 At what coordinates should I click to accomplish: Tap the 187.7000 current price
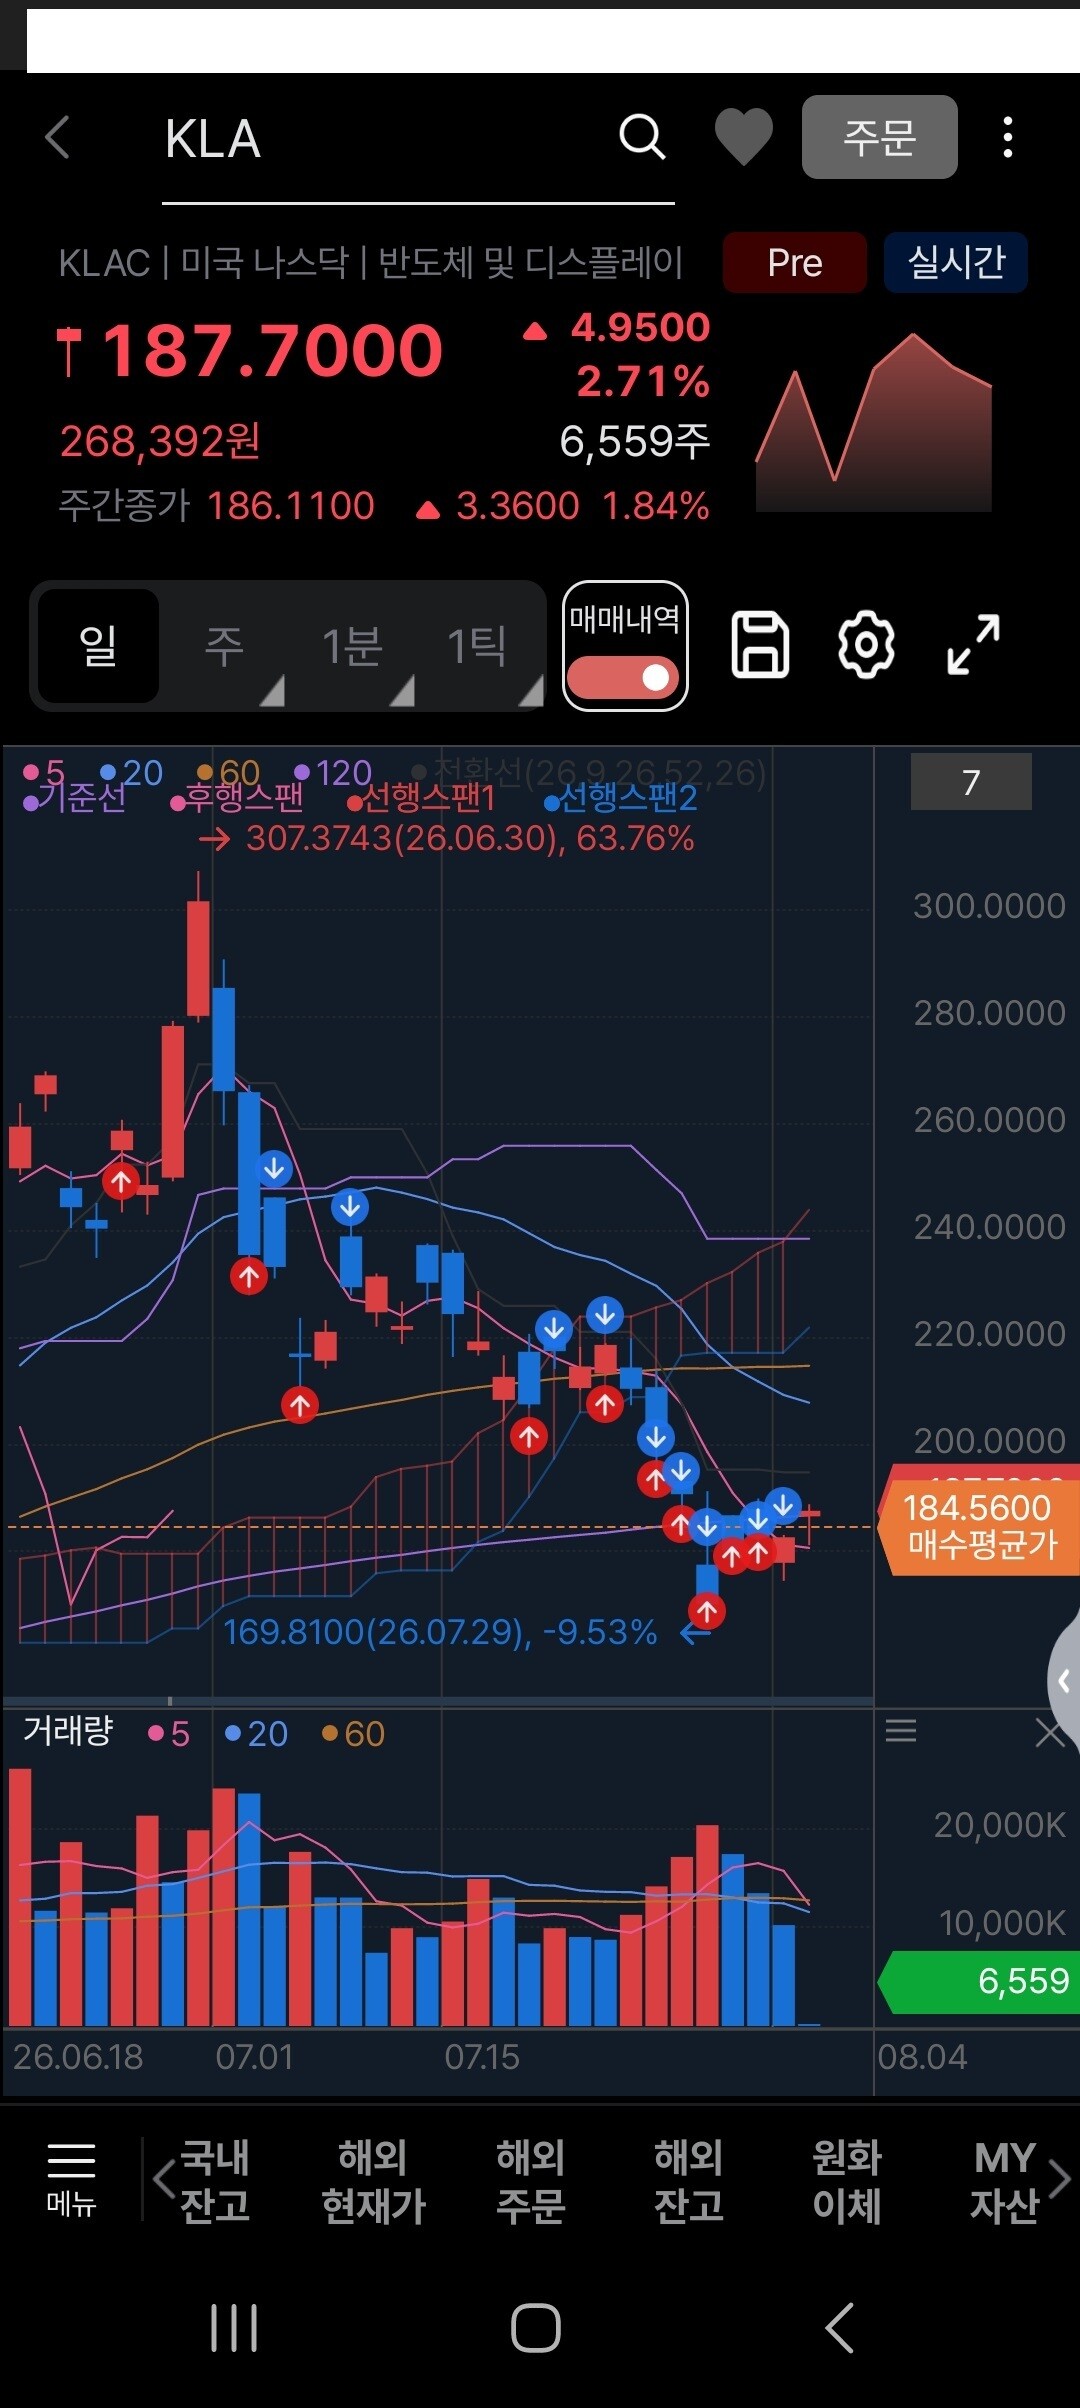coord(272,351)
